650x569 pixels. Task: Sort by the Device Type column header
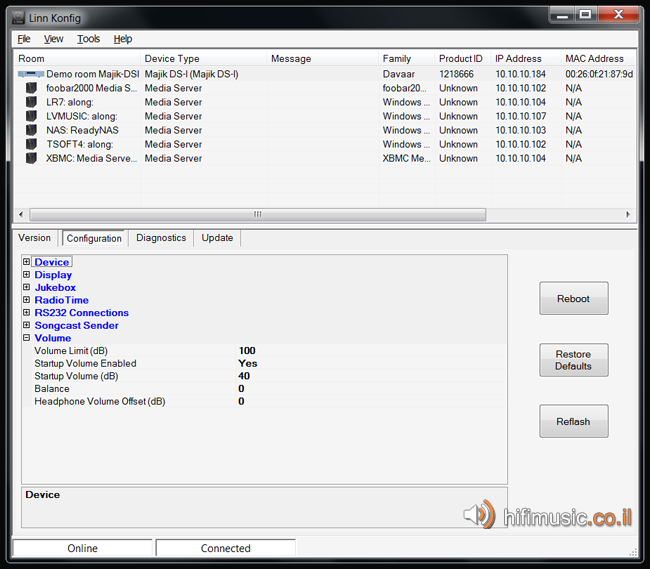(x=204, y=58)
